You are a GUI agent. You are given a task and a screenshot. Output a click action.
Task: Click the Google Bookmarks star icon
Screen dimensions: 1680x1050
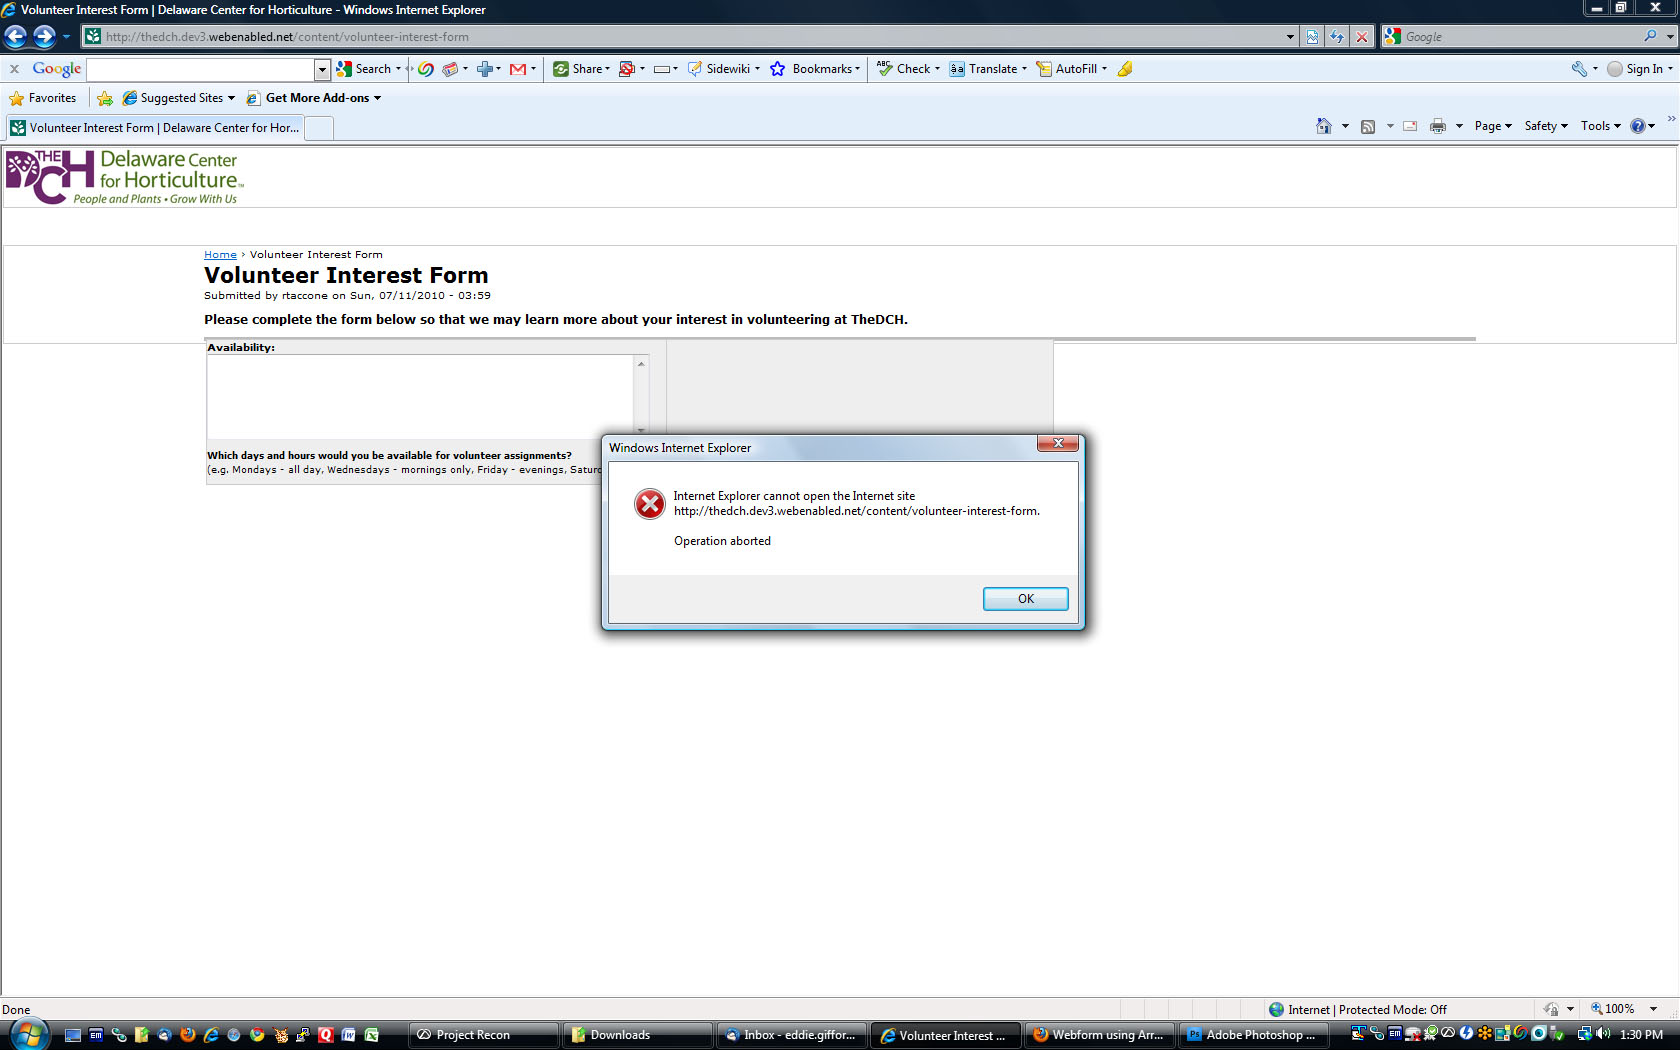[779, 69]
